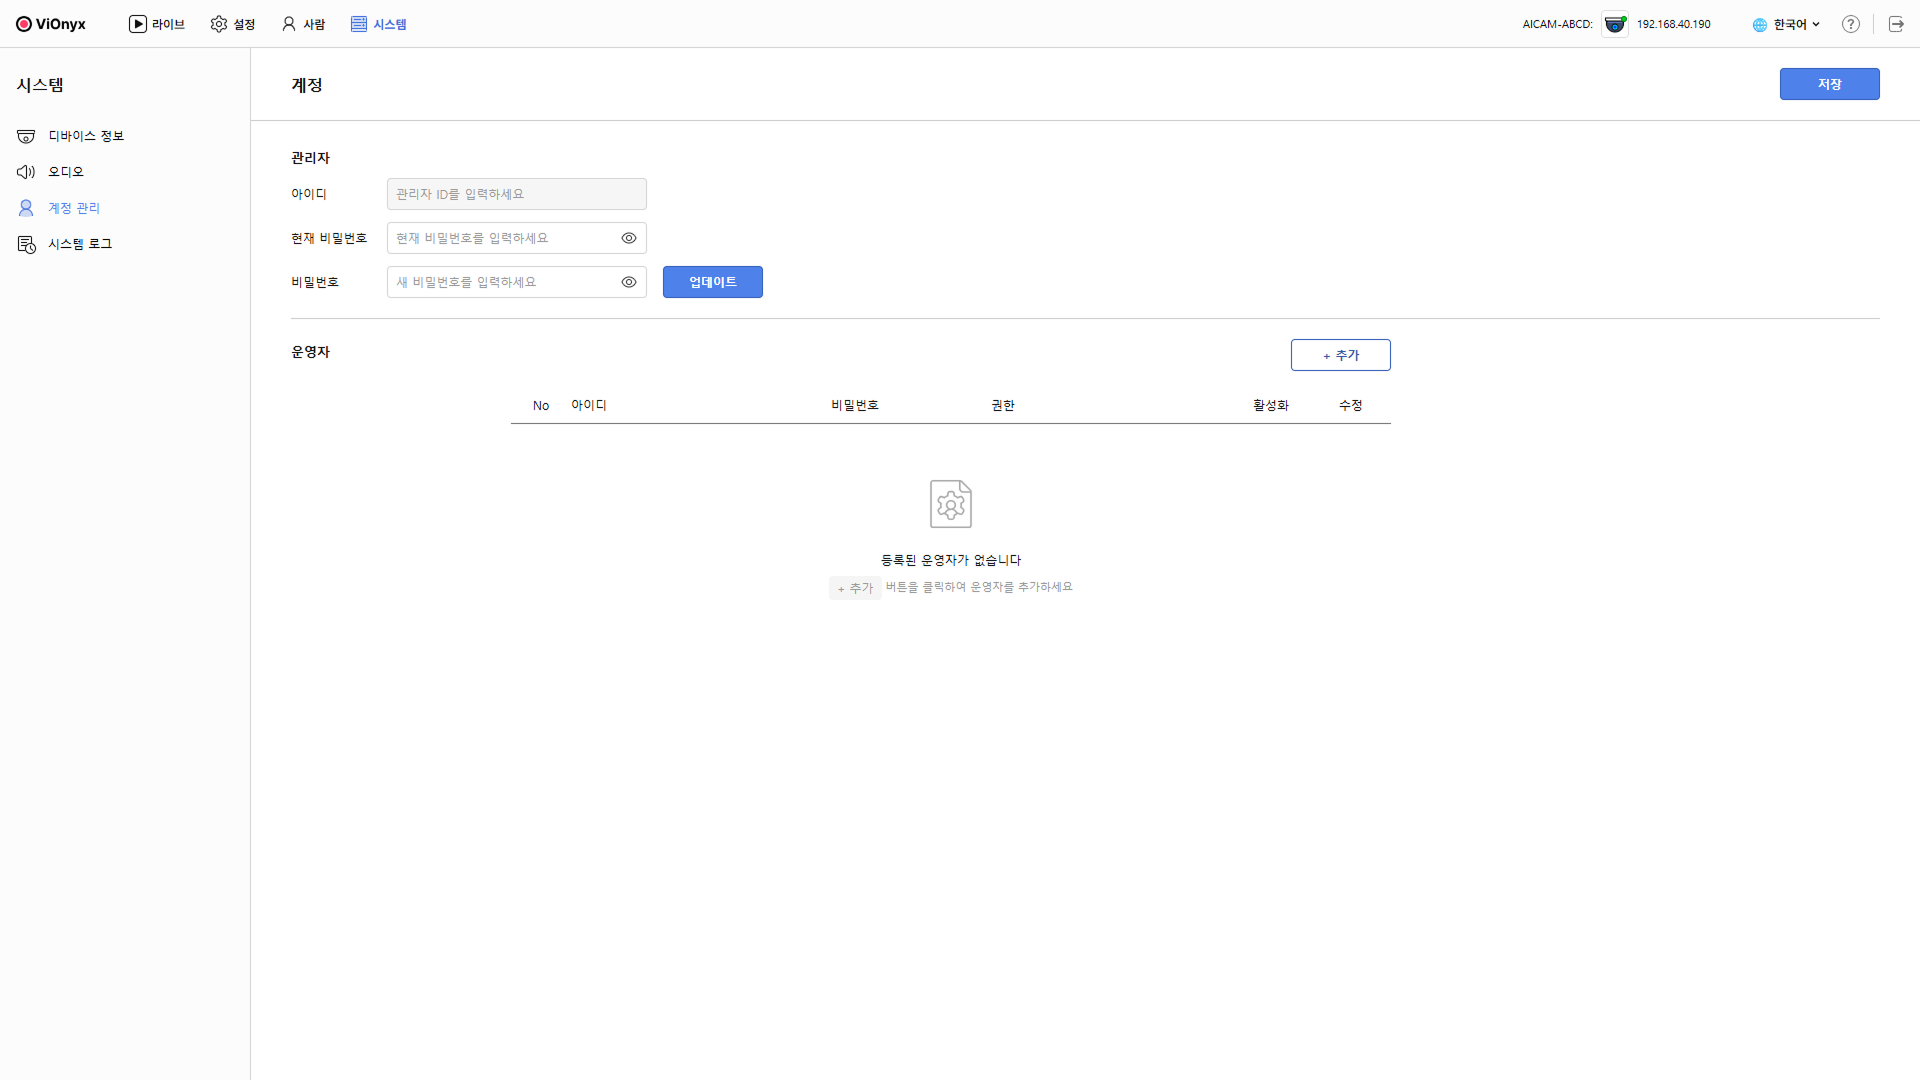1920x1080 pixels.
Task: Open the help question mark icon
Action: (1851, 24)
